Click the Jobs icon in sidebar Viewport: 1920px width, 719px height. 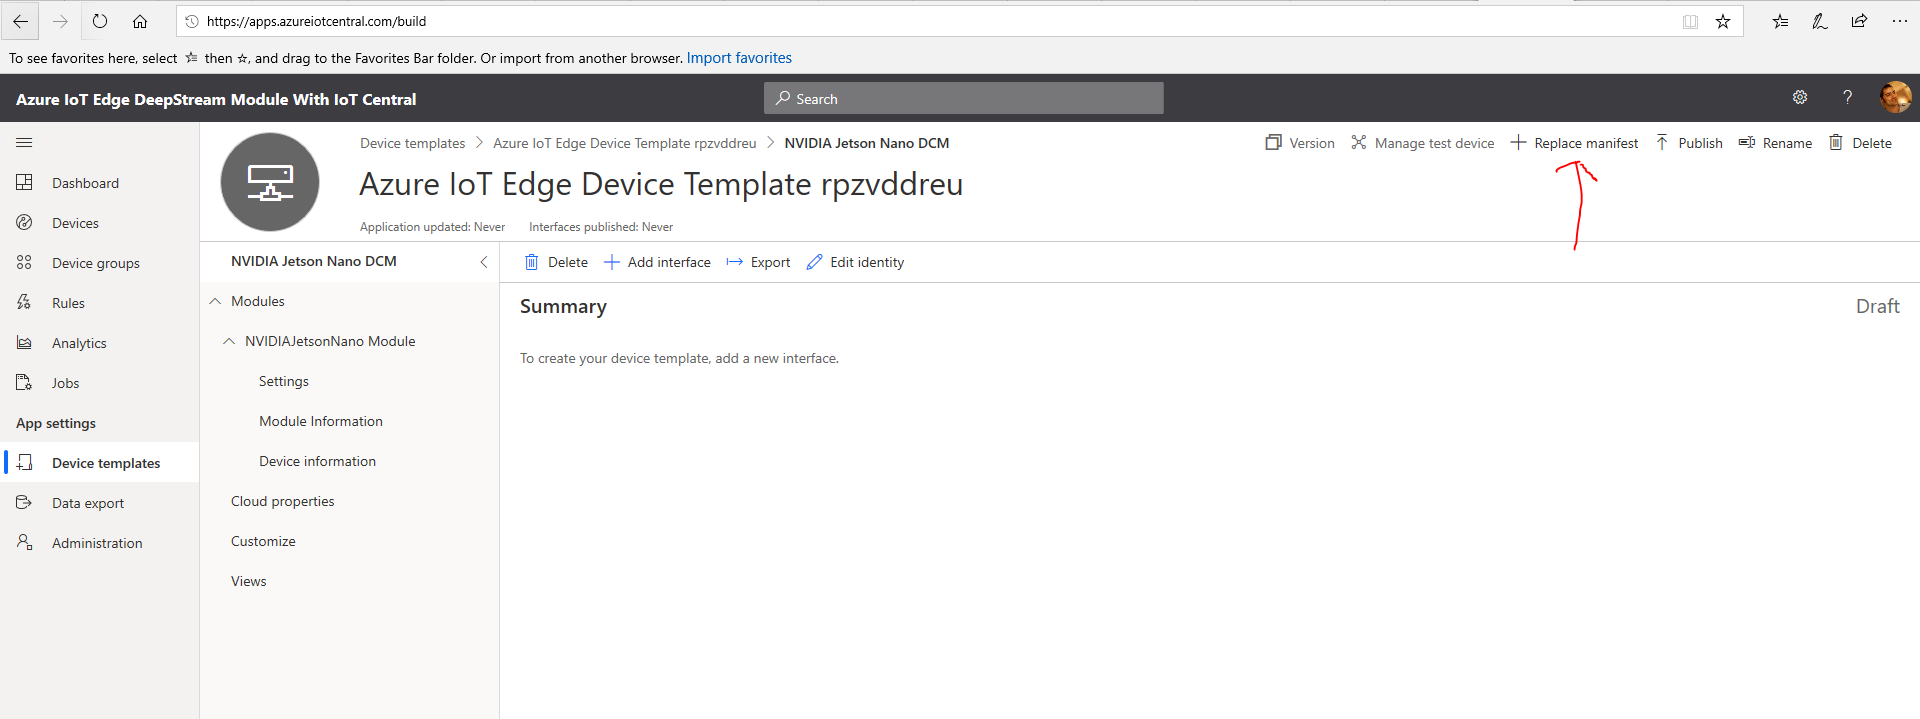[25, 382]
